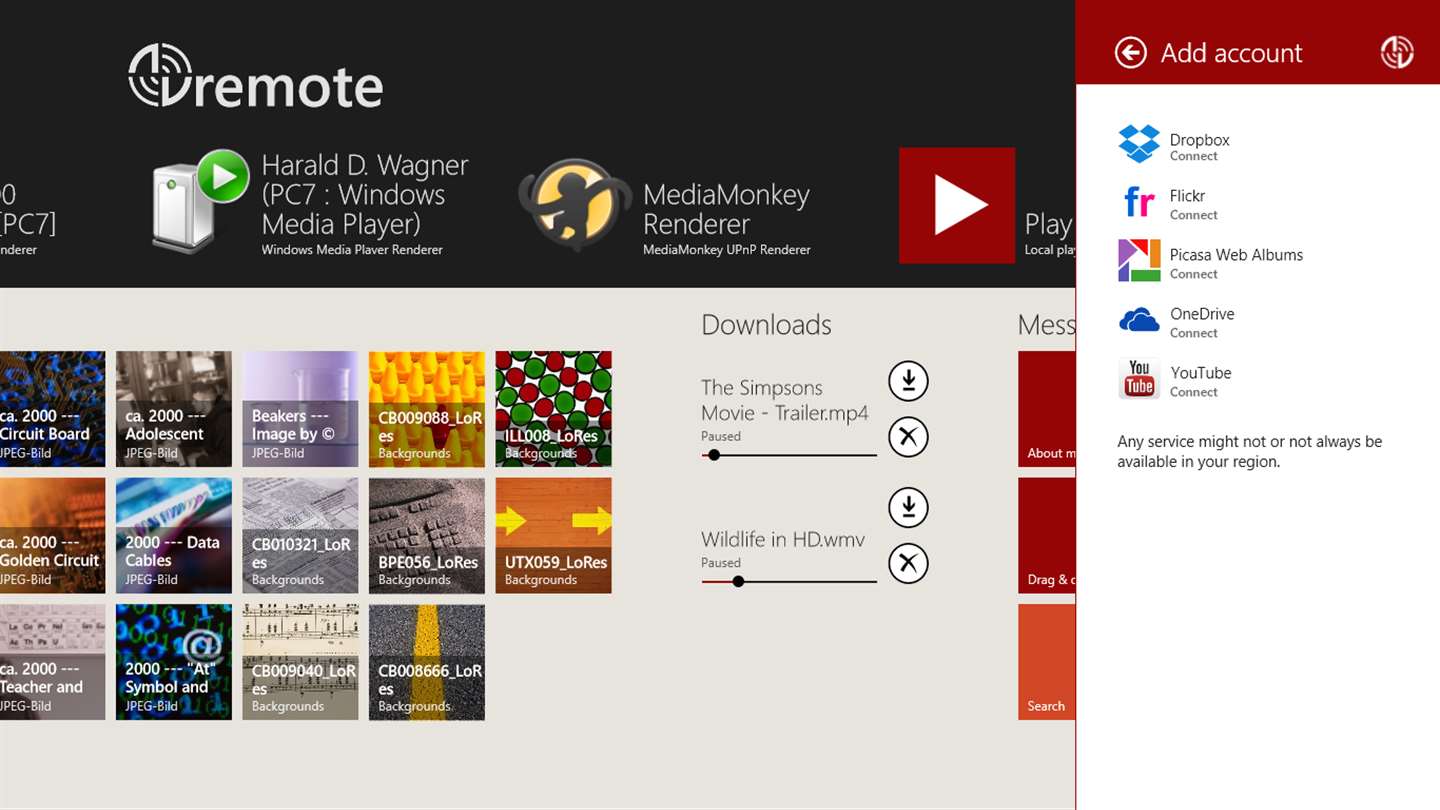Open ILL008_LoRes dots thumbnail
The width and height of the screenshot is (1440, 810).
pyautogui.click(x=553, y=409)
